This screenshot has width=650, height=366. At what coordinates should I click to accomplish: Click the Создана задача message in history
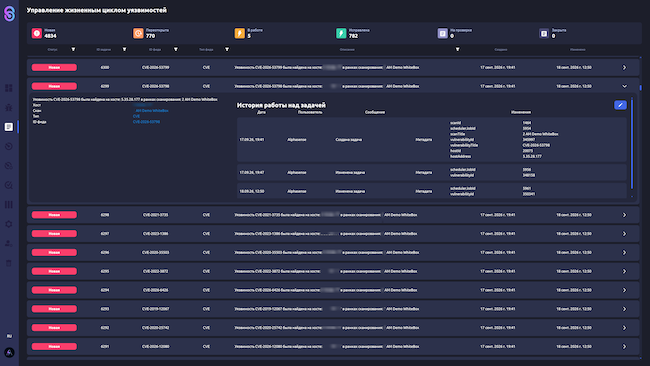[348, 140]
